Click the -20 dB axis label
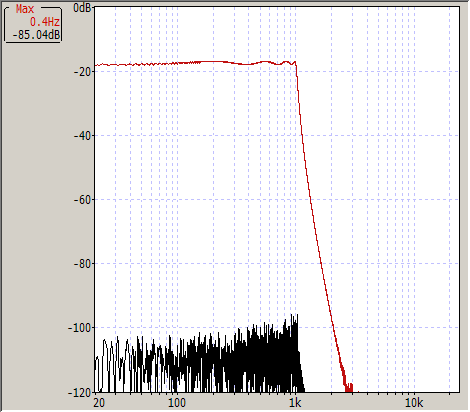This screenshot has height=412, width=470. (82, 72)
